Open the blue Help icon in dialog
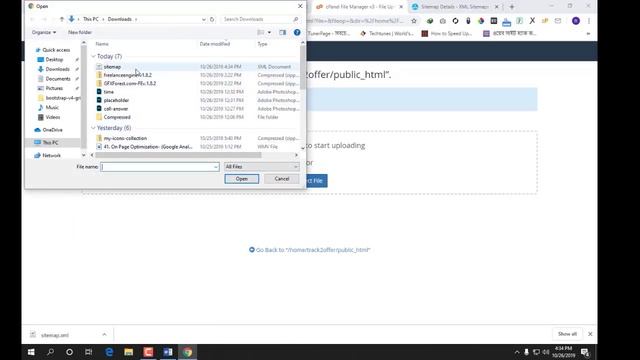 tap(297, 32)
